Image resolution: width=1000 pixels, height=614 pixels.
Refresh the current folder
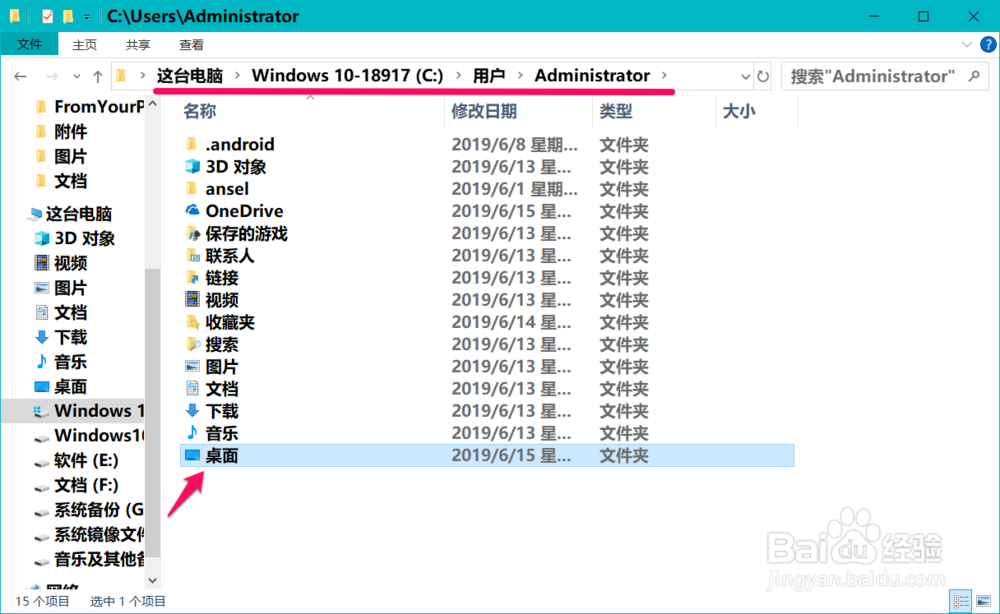(763, 77)
